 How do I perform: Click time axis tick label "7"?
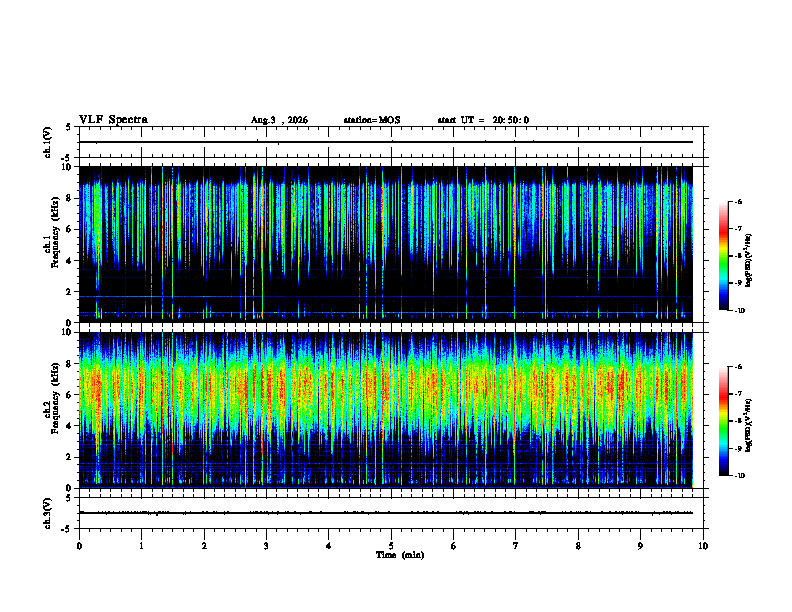point(516,546)
